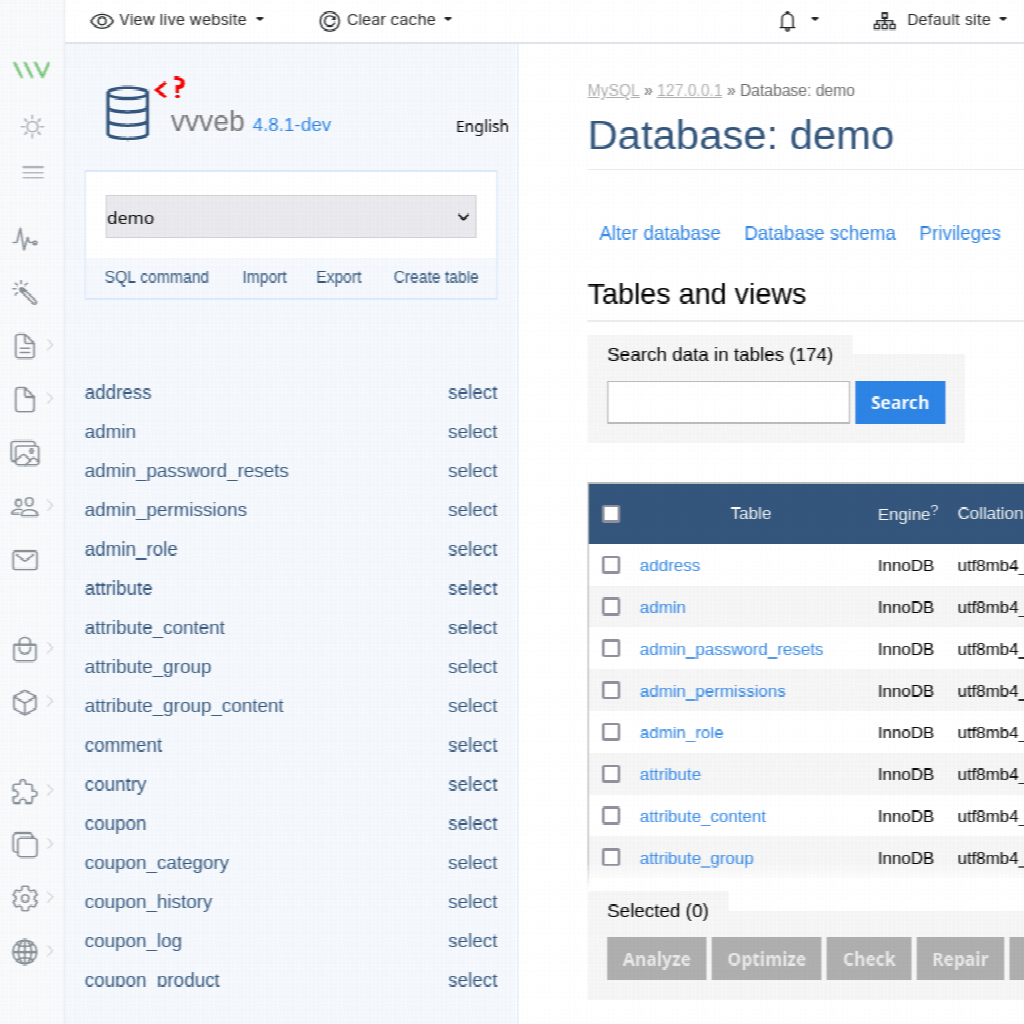
Task: Open the envelope mail icon in sidebar
Action: 25,560
